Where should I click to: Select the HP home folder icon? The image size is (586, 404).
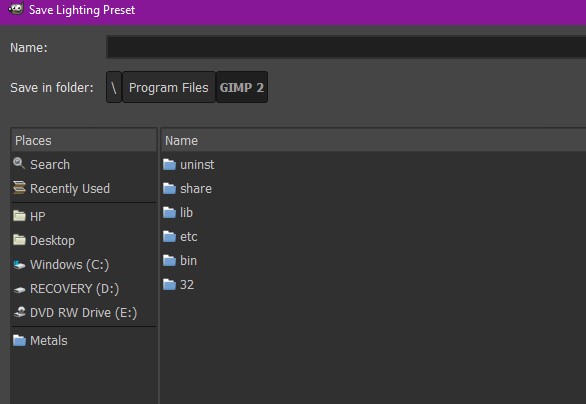(x=19, y=216)
